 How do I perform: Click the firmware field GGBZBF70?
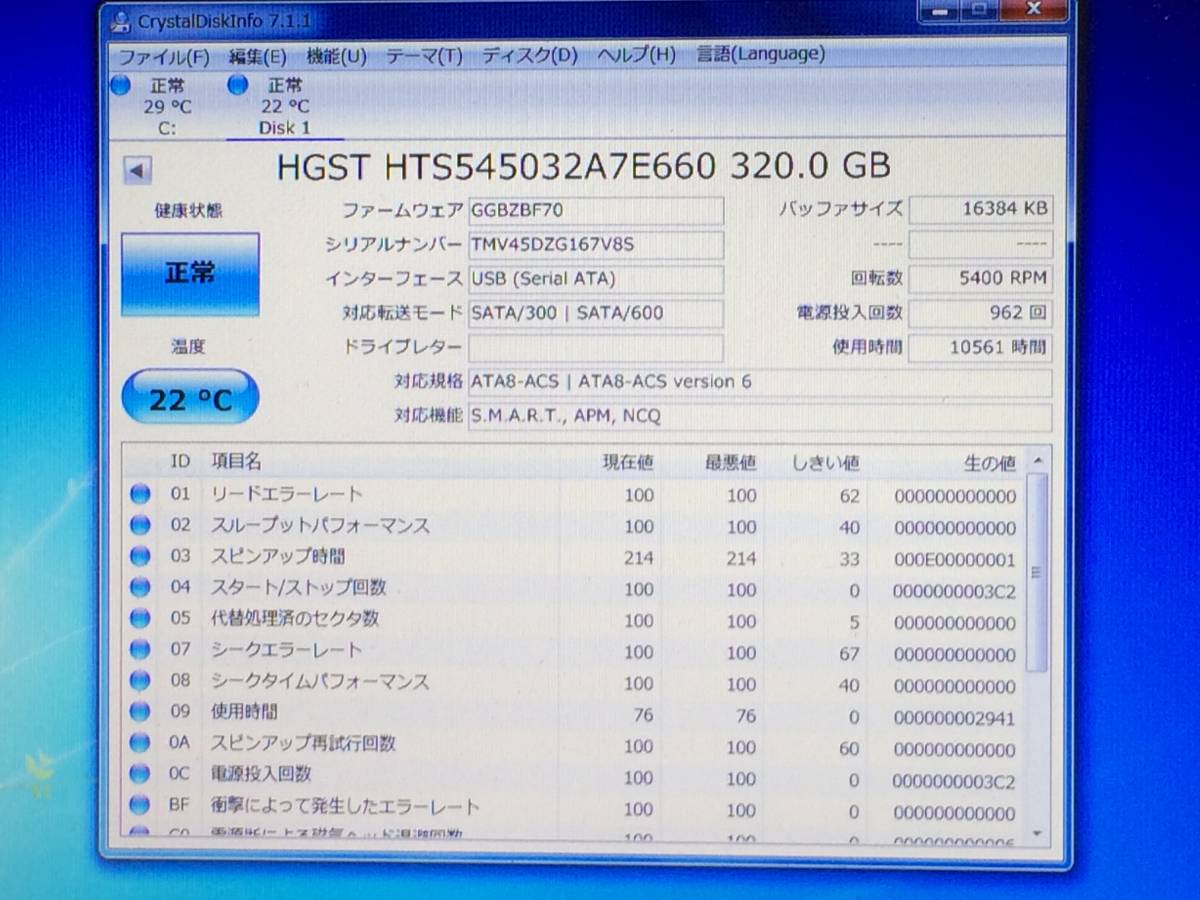tap(596, 211)
